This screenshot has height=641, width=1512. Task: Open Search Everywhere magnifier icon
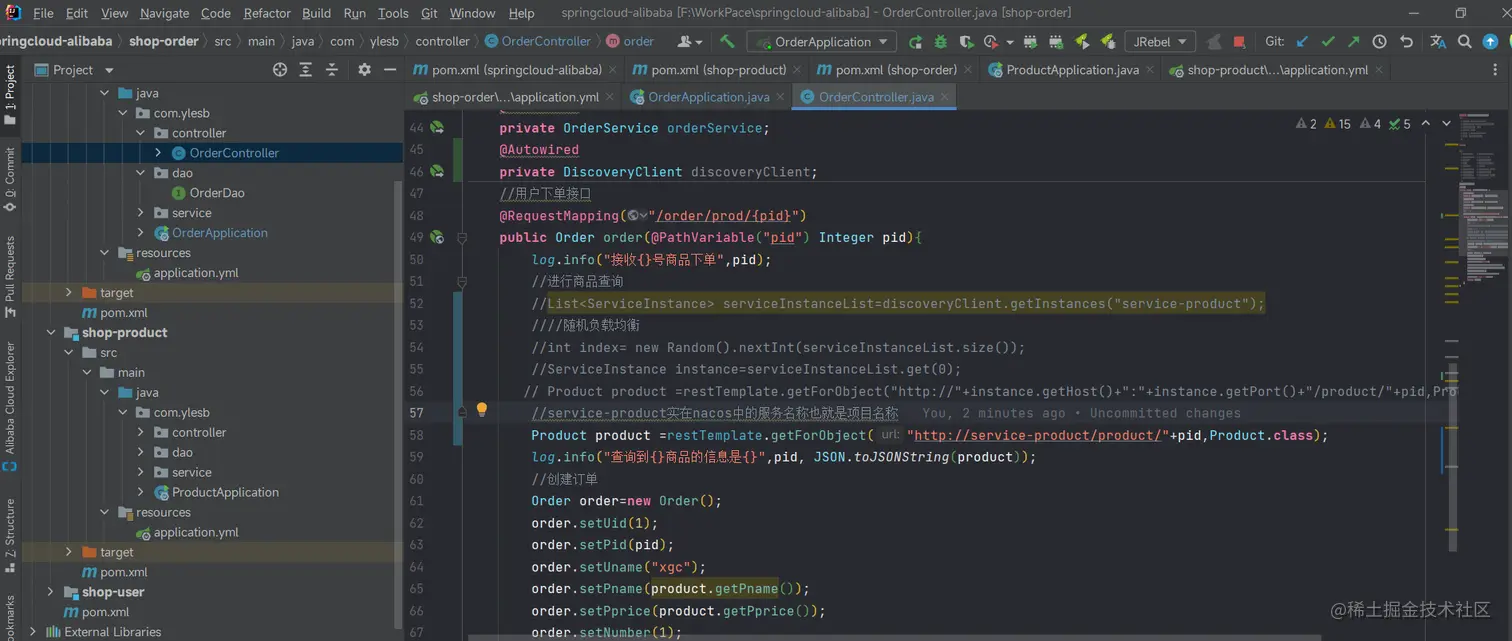tap(1464, 42)
